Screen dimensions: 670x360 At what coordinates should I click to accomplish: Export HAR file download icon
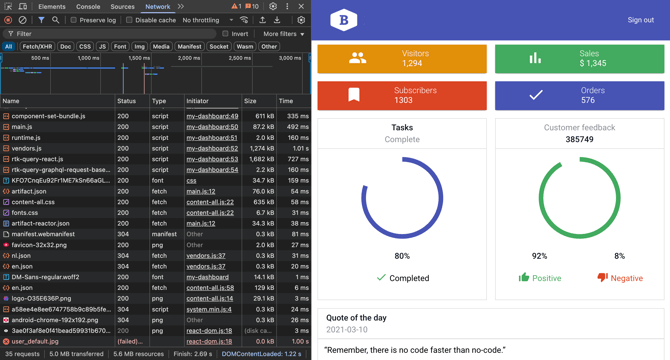point(277,20)
